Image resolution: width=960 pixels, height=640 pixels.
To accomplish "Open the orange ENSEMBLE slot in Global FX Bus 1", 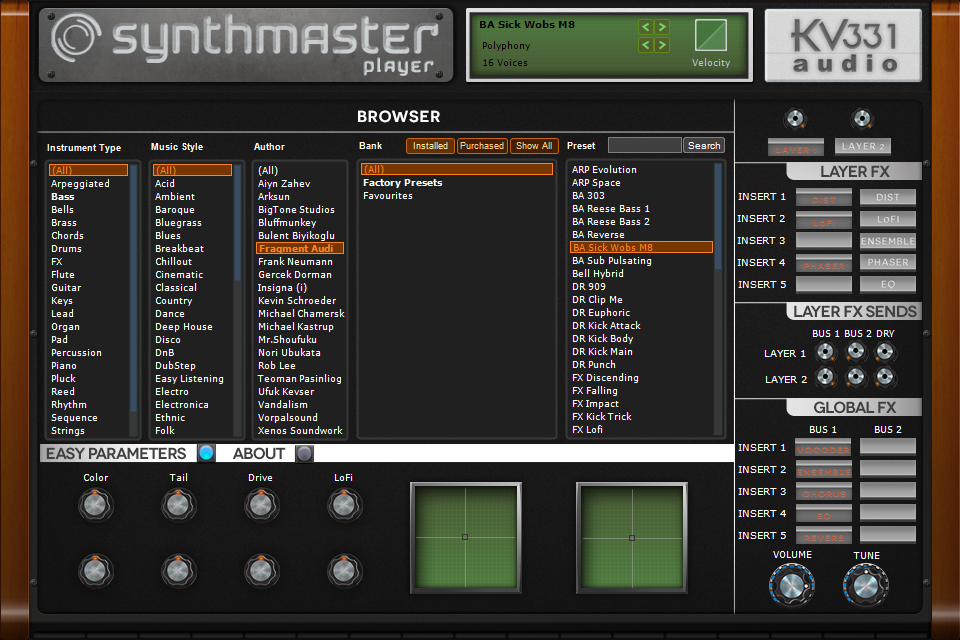I will (823, 470).
